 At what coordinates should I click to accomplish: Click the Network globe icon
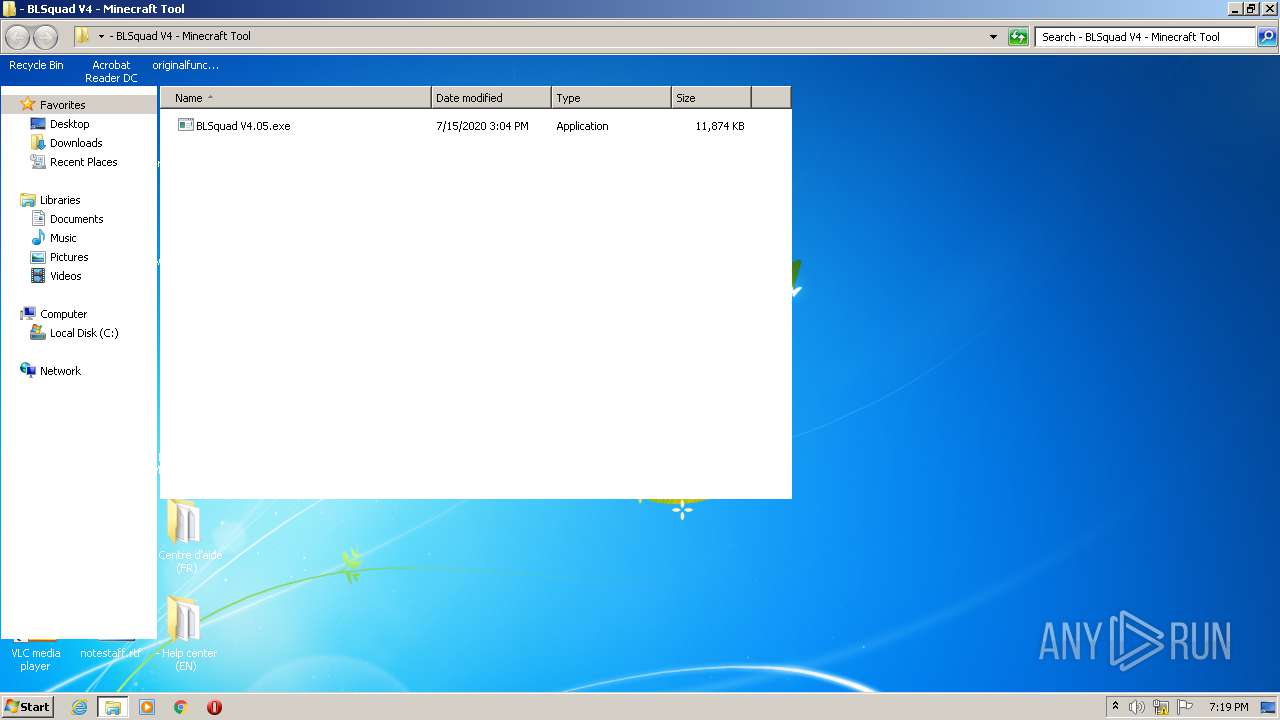pyautogui.click(x=28, y=370)
